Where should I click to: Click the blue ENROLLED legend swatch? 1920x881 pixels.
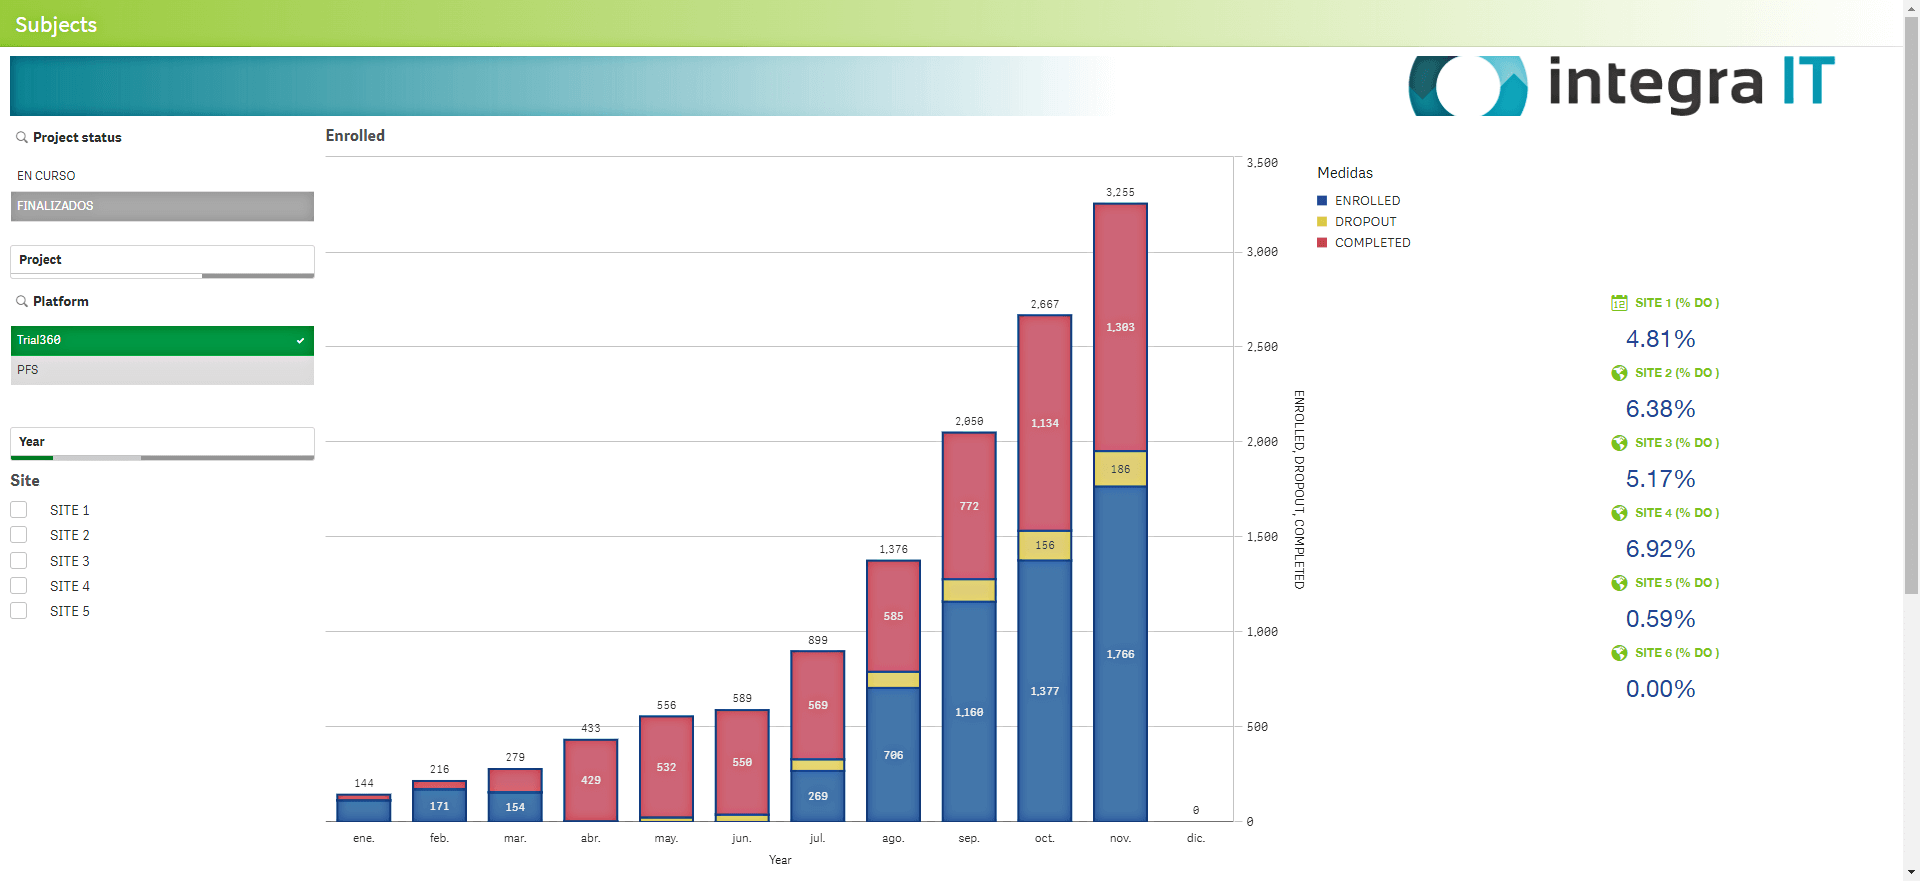tap(1322, 201)
